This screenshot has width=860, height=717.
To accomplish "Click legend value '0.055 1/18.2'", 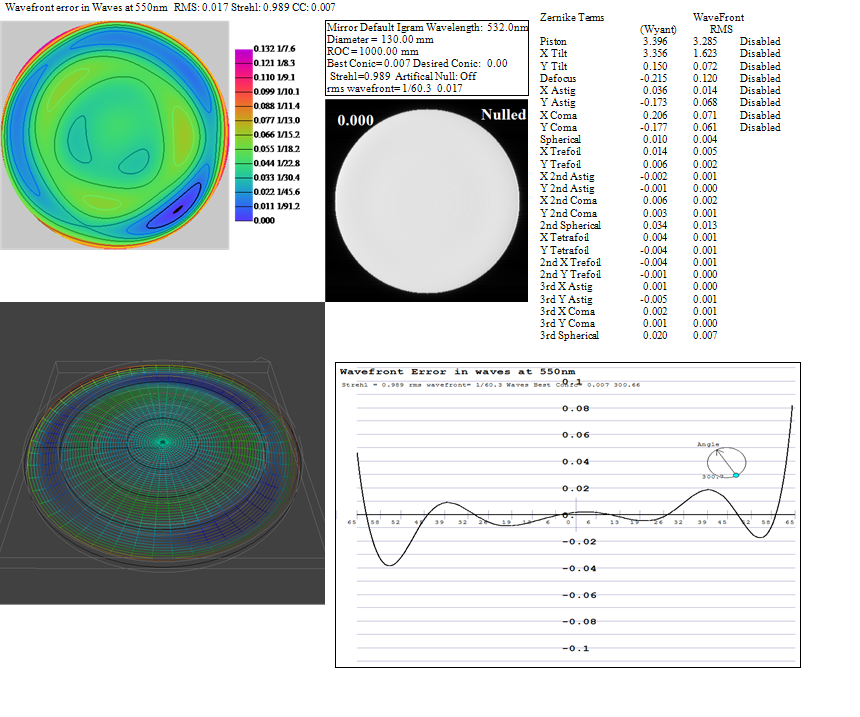I will 276,149.
